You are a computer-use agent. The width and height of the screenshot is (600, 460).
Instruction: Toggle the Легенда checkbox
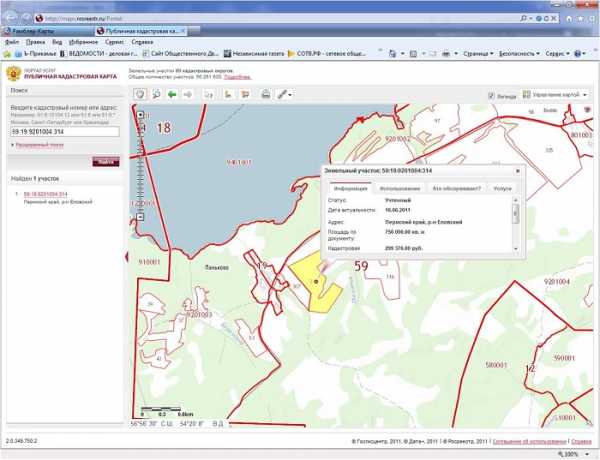tap(491, 96)
